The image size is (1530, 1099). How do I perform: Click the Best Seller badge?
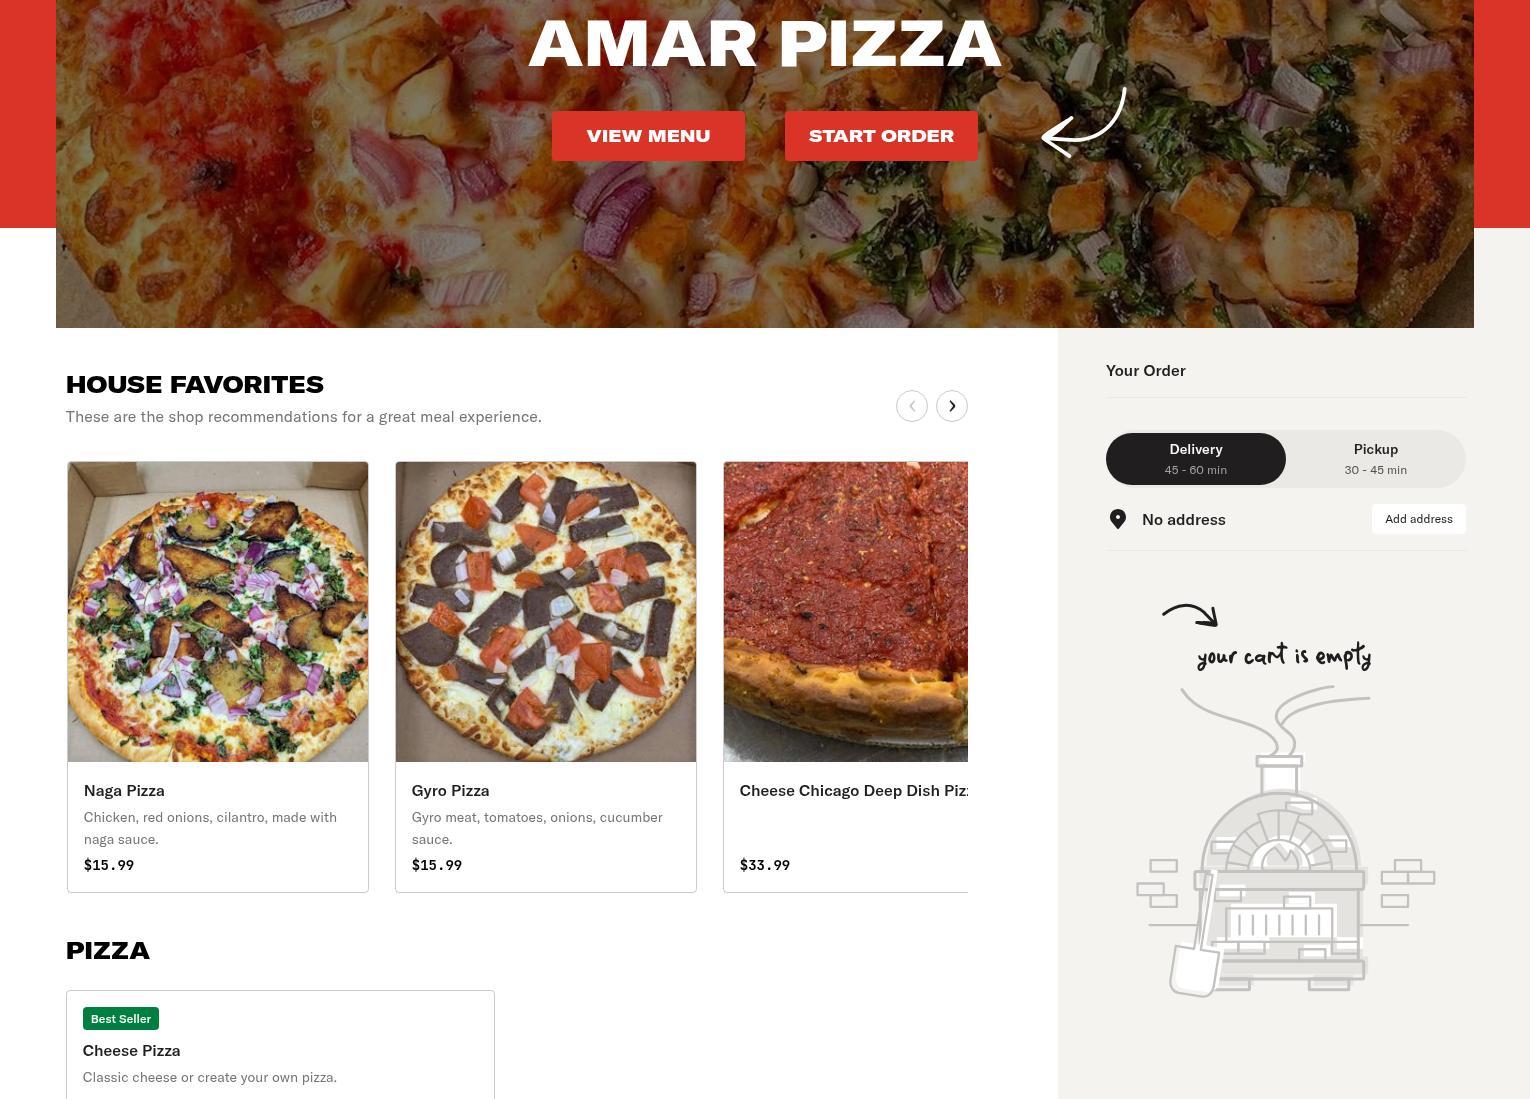121,1019
